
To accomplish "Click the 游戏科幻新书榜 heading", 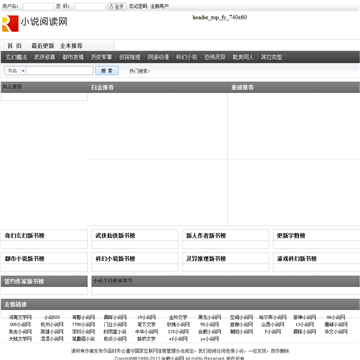I will 297,259.
